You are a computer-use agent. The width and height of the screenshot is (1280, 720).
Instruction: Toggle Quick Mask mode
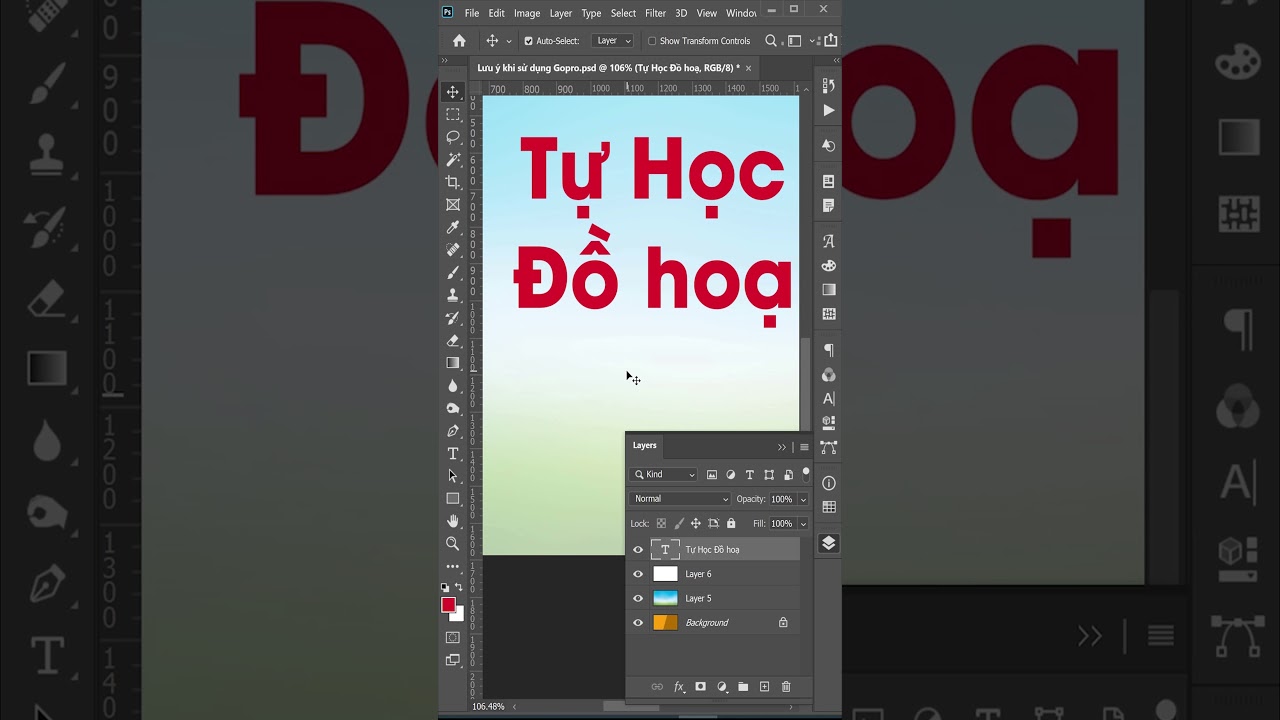point(453,638)
